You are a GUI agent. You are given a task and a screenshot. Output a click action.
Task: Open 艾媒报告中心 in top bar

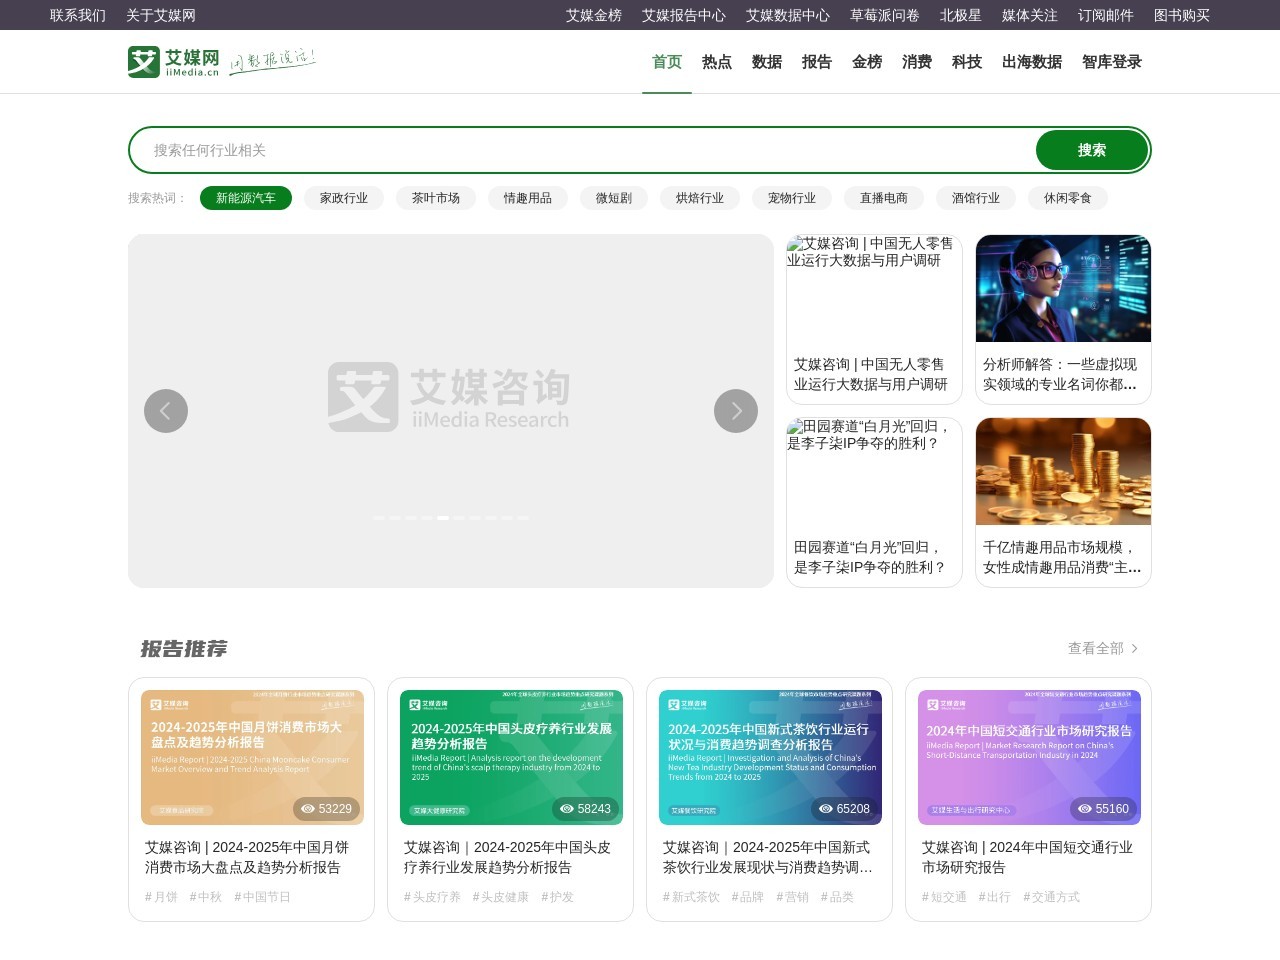(x=684, y=15)
